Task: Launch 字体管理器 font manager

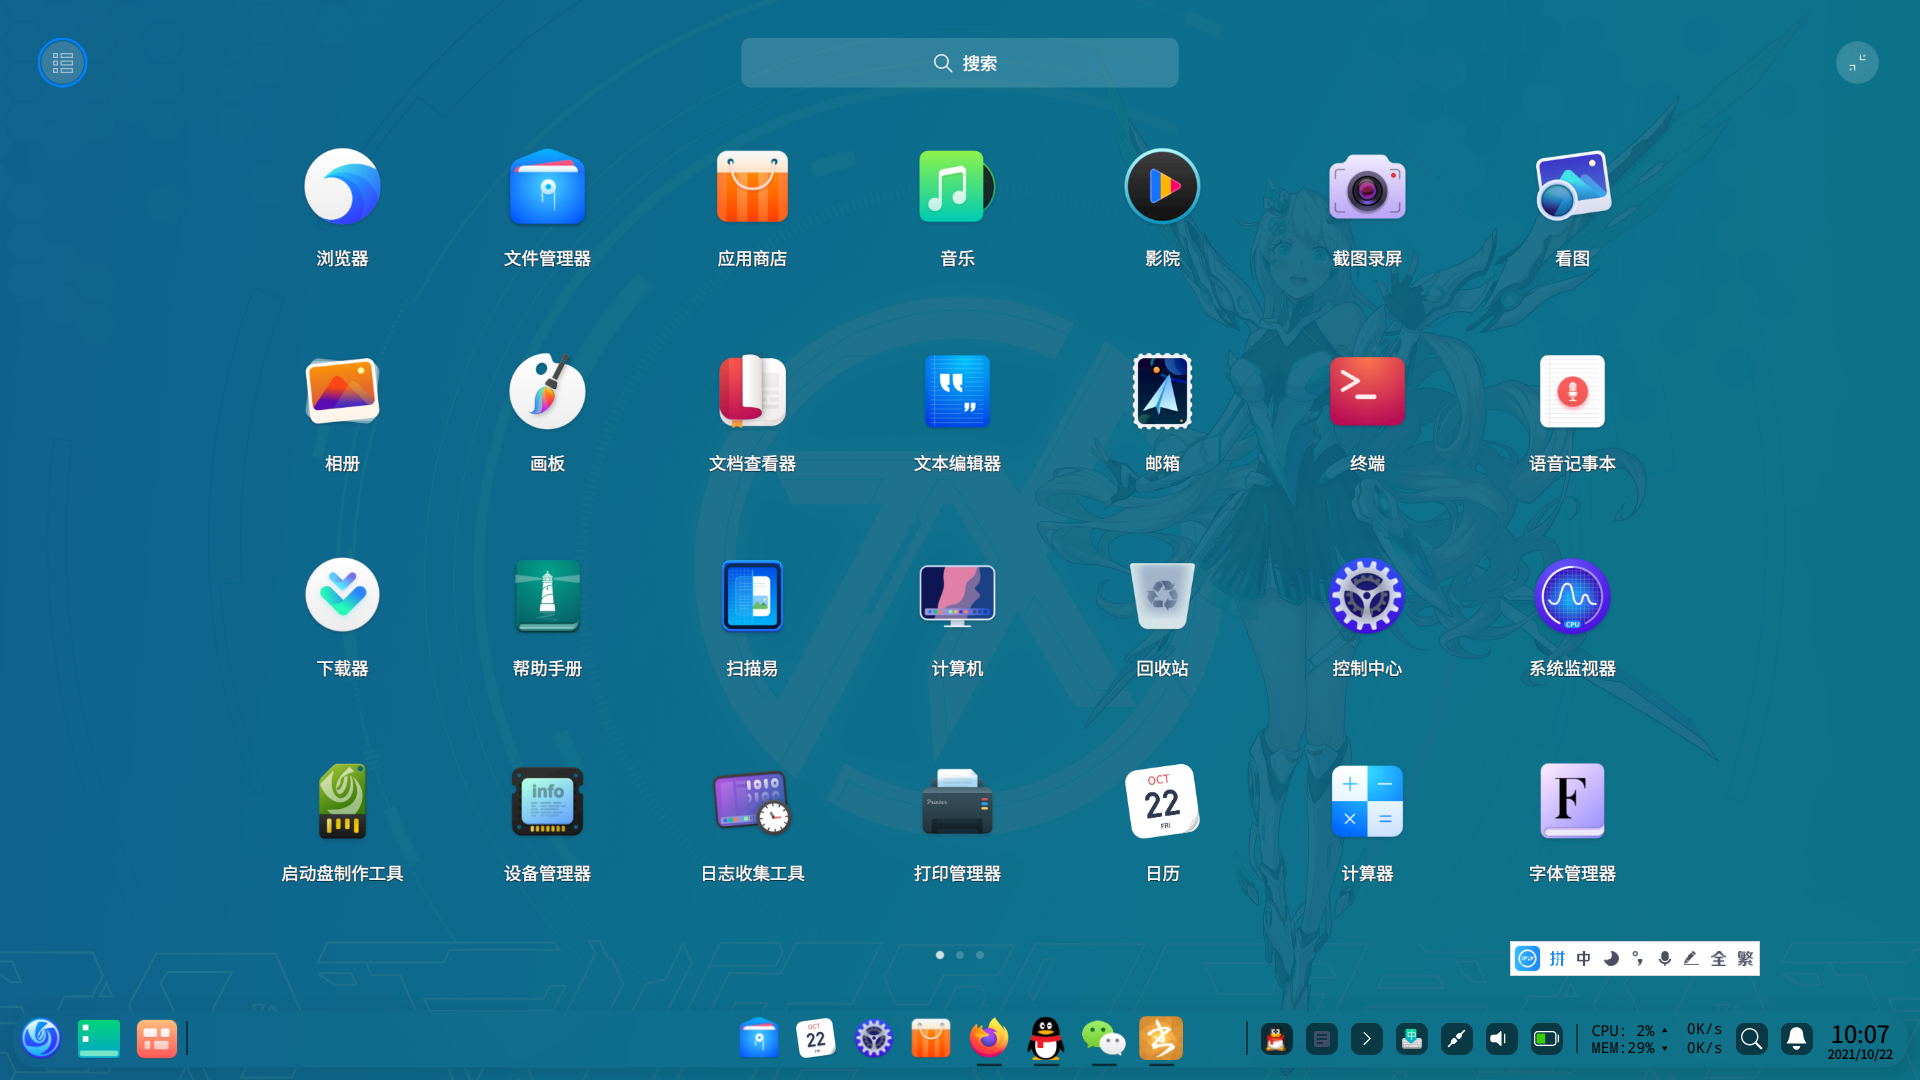Action: tap(1572, 802)
